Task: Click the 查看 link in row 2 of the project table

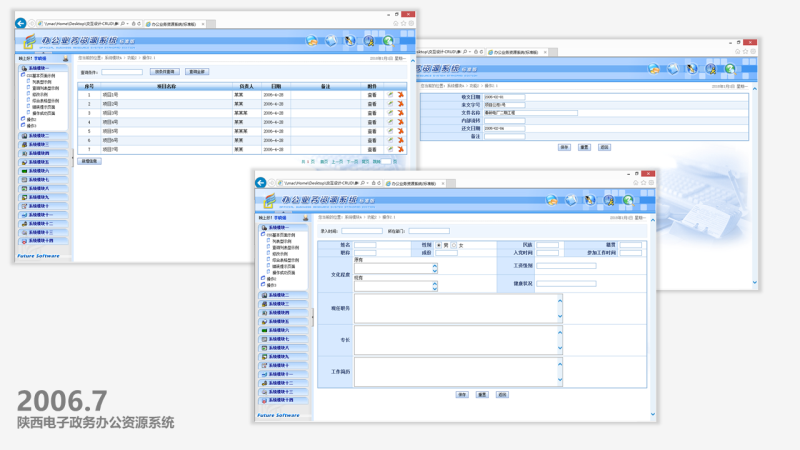Action: pos(372,104)
